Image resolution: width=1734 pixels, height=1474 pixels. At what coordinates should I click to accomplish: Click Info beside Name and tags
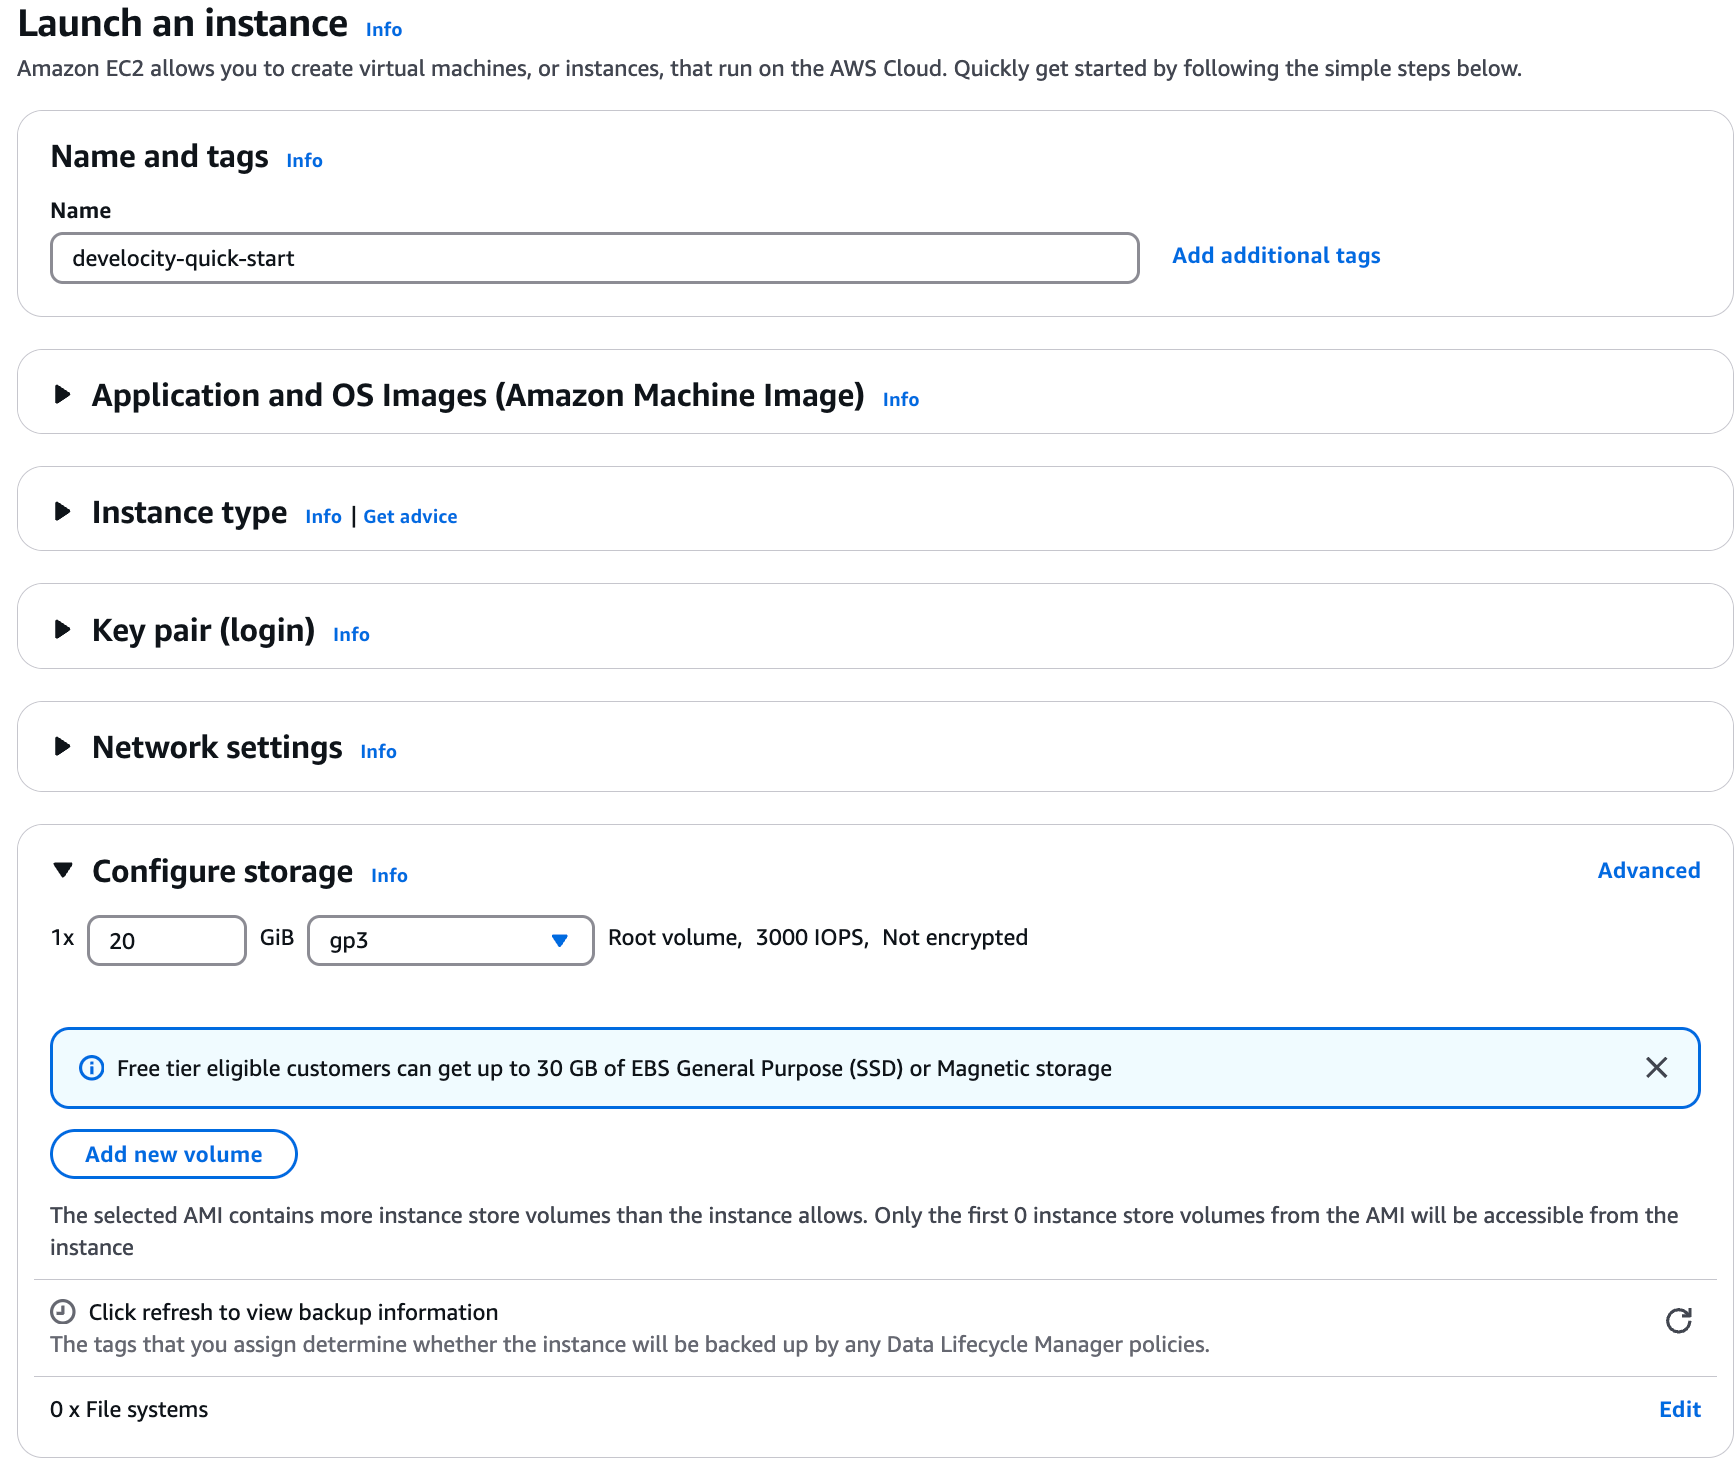[x=304, y=160]
